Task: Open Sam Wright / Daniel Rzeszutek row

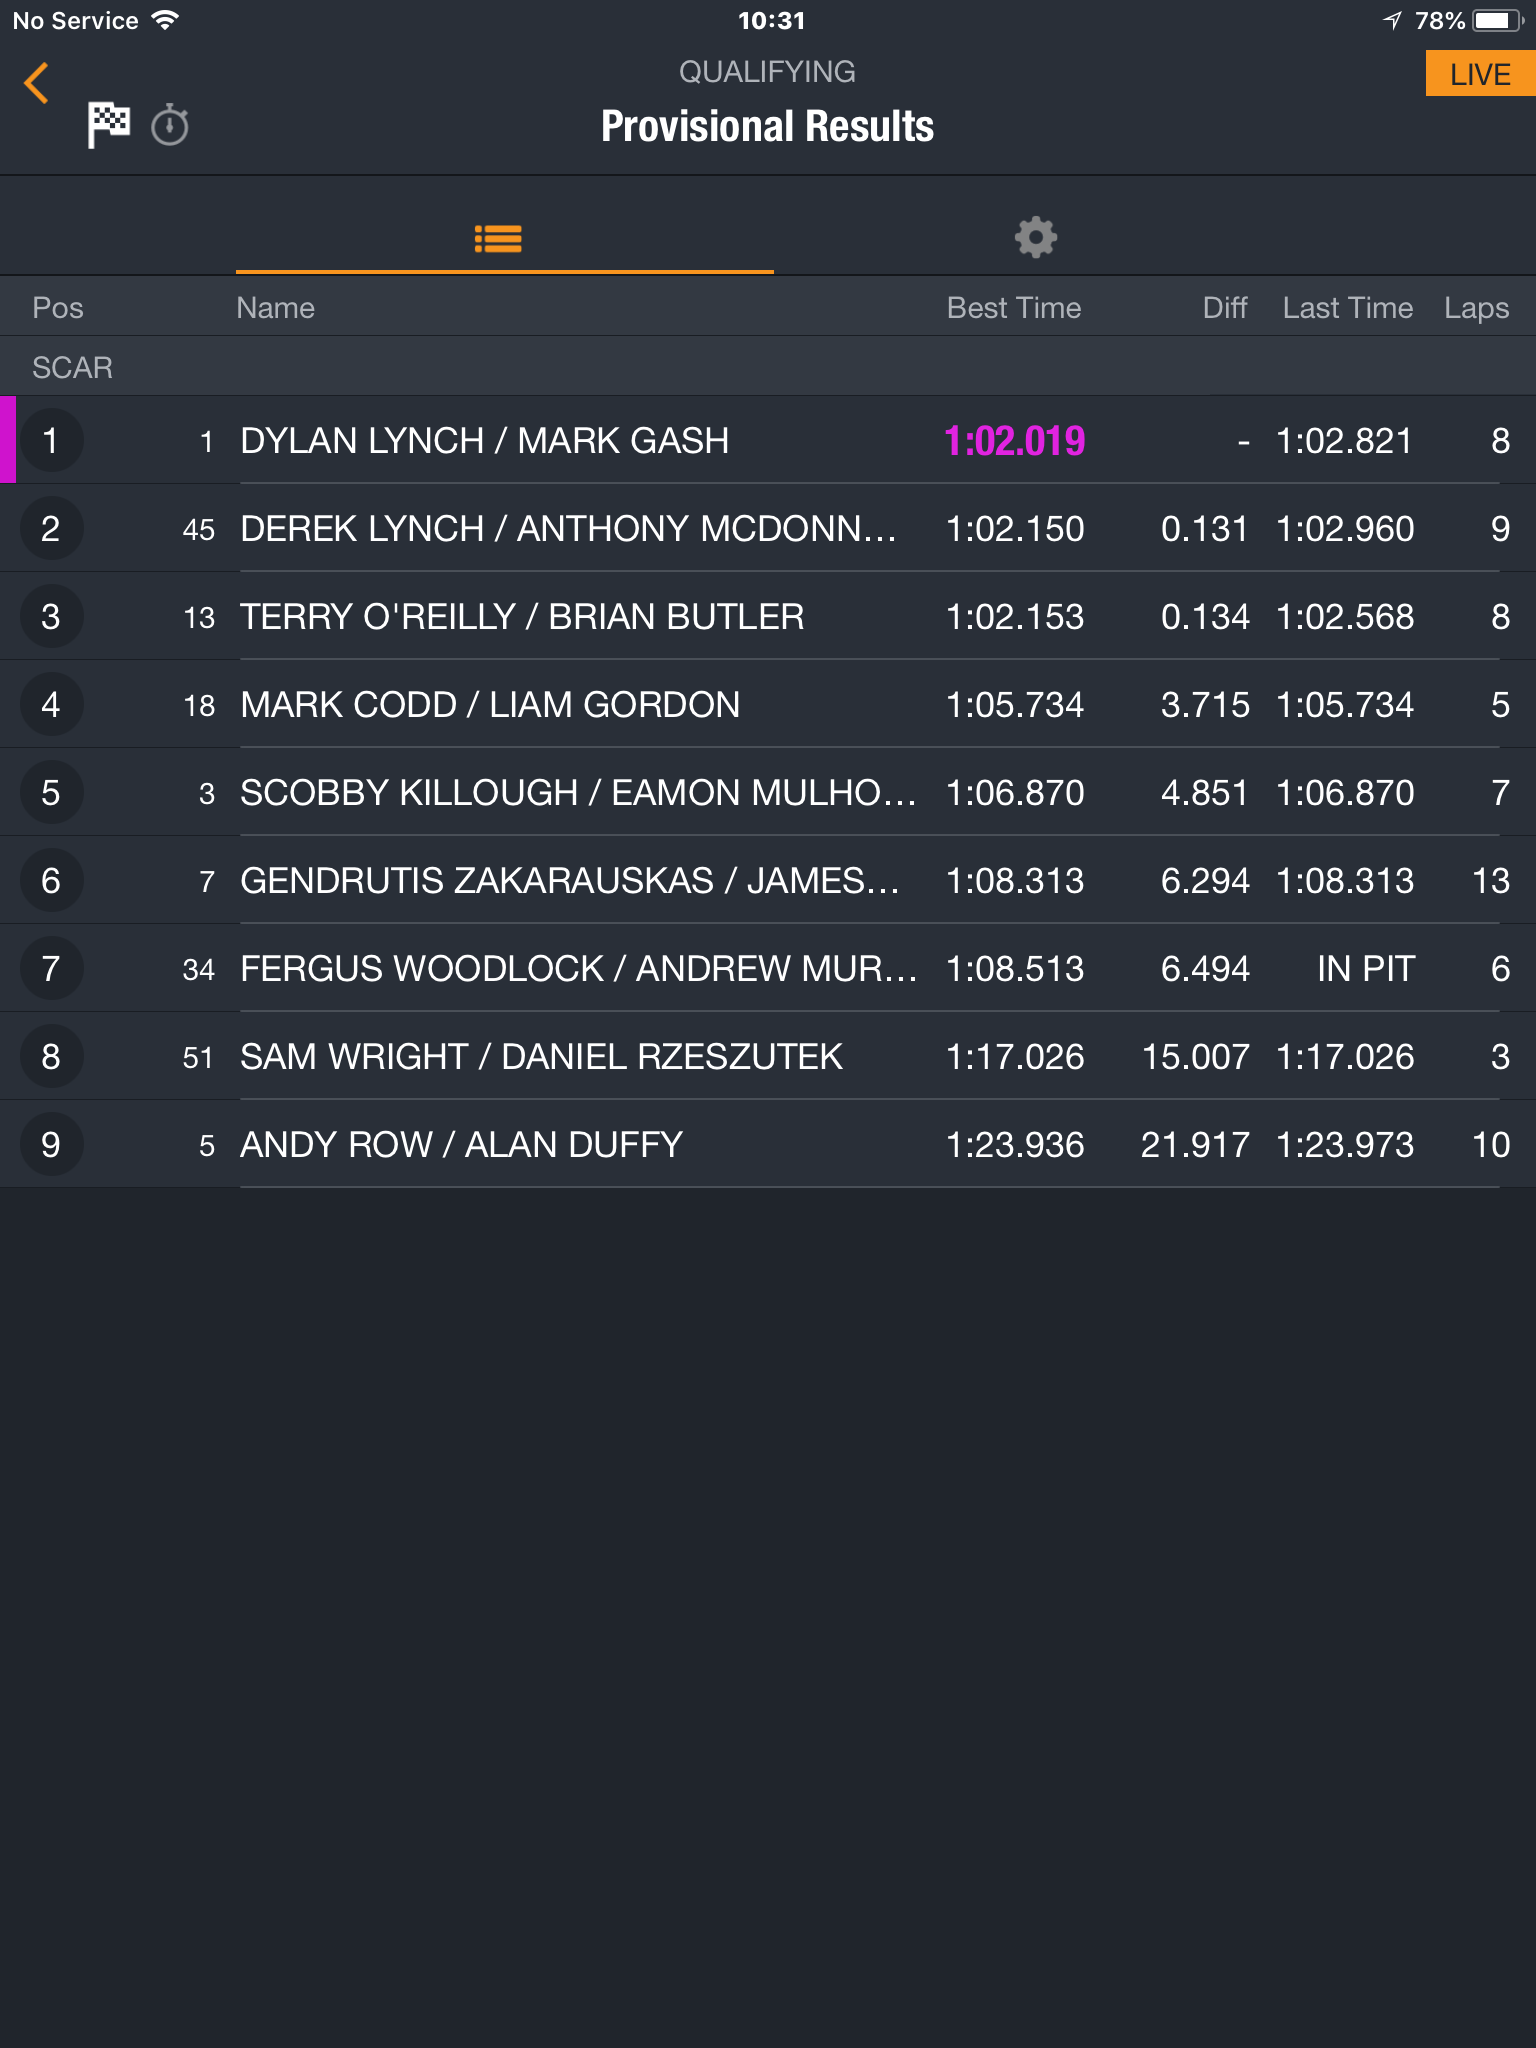Action: (x=768, y=1057)
